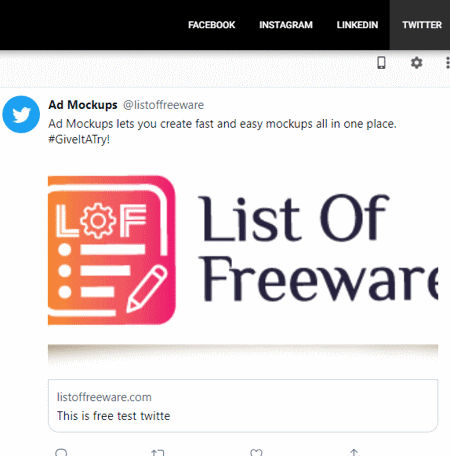
Task: Click the Twitter bird profile avatar
Action: coord(21,114)
